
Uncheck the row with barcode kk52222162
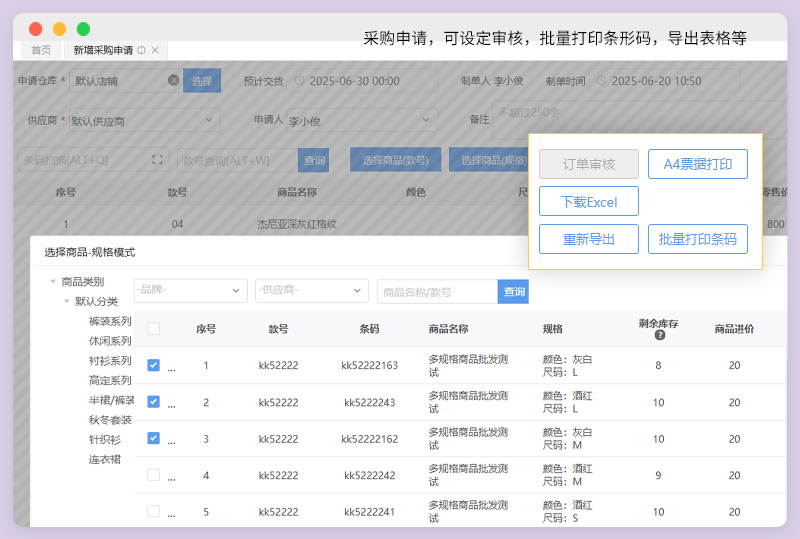pyautogui.click(x=154, y=438)
